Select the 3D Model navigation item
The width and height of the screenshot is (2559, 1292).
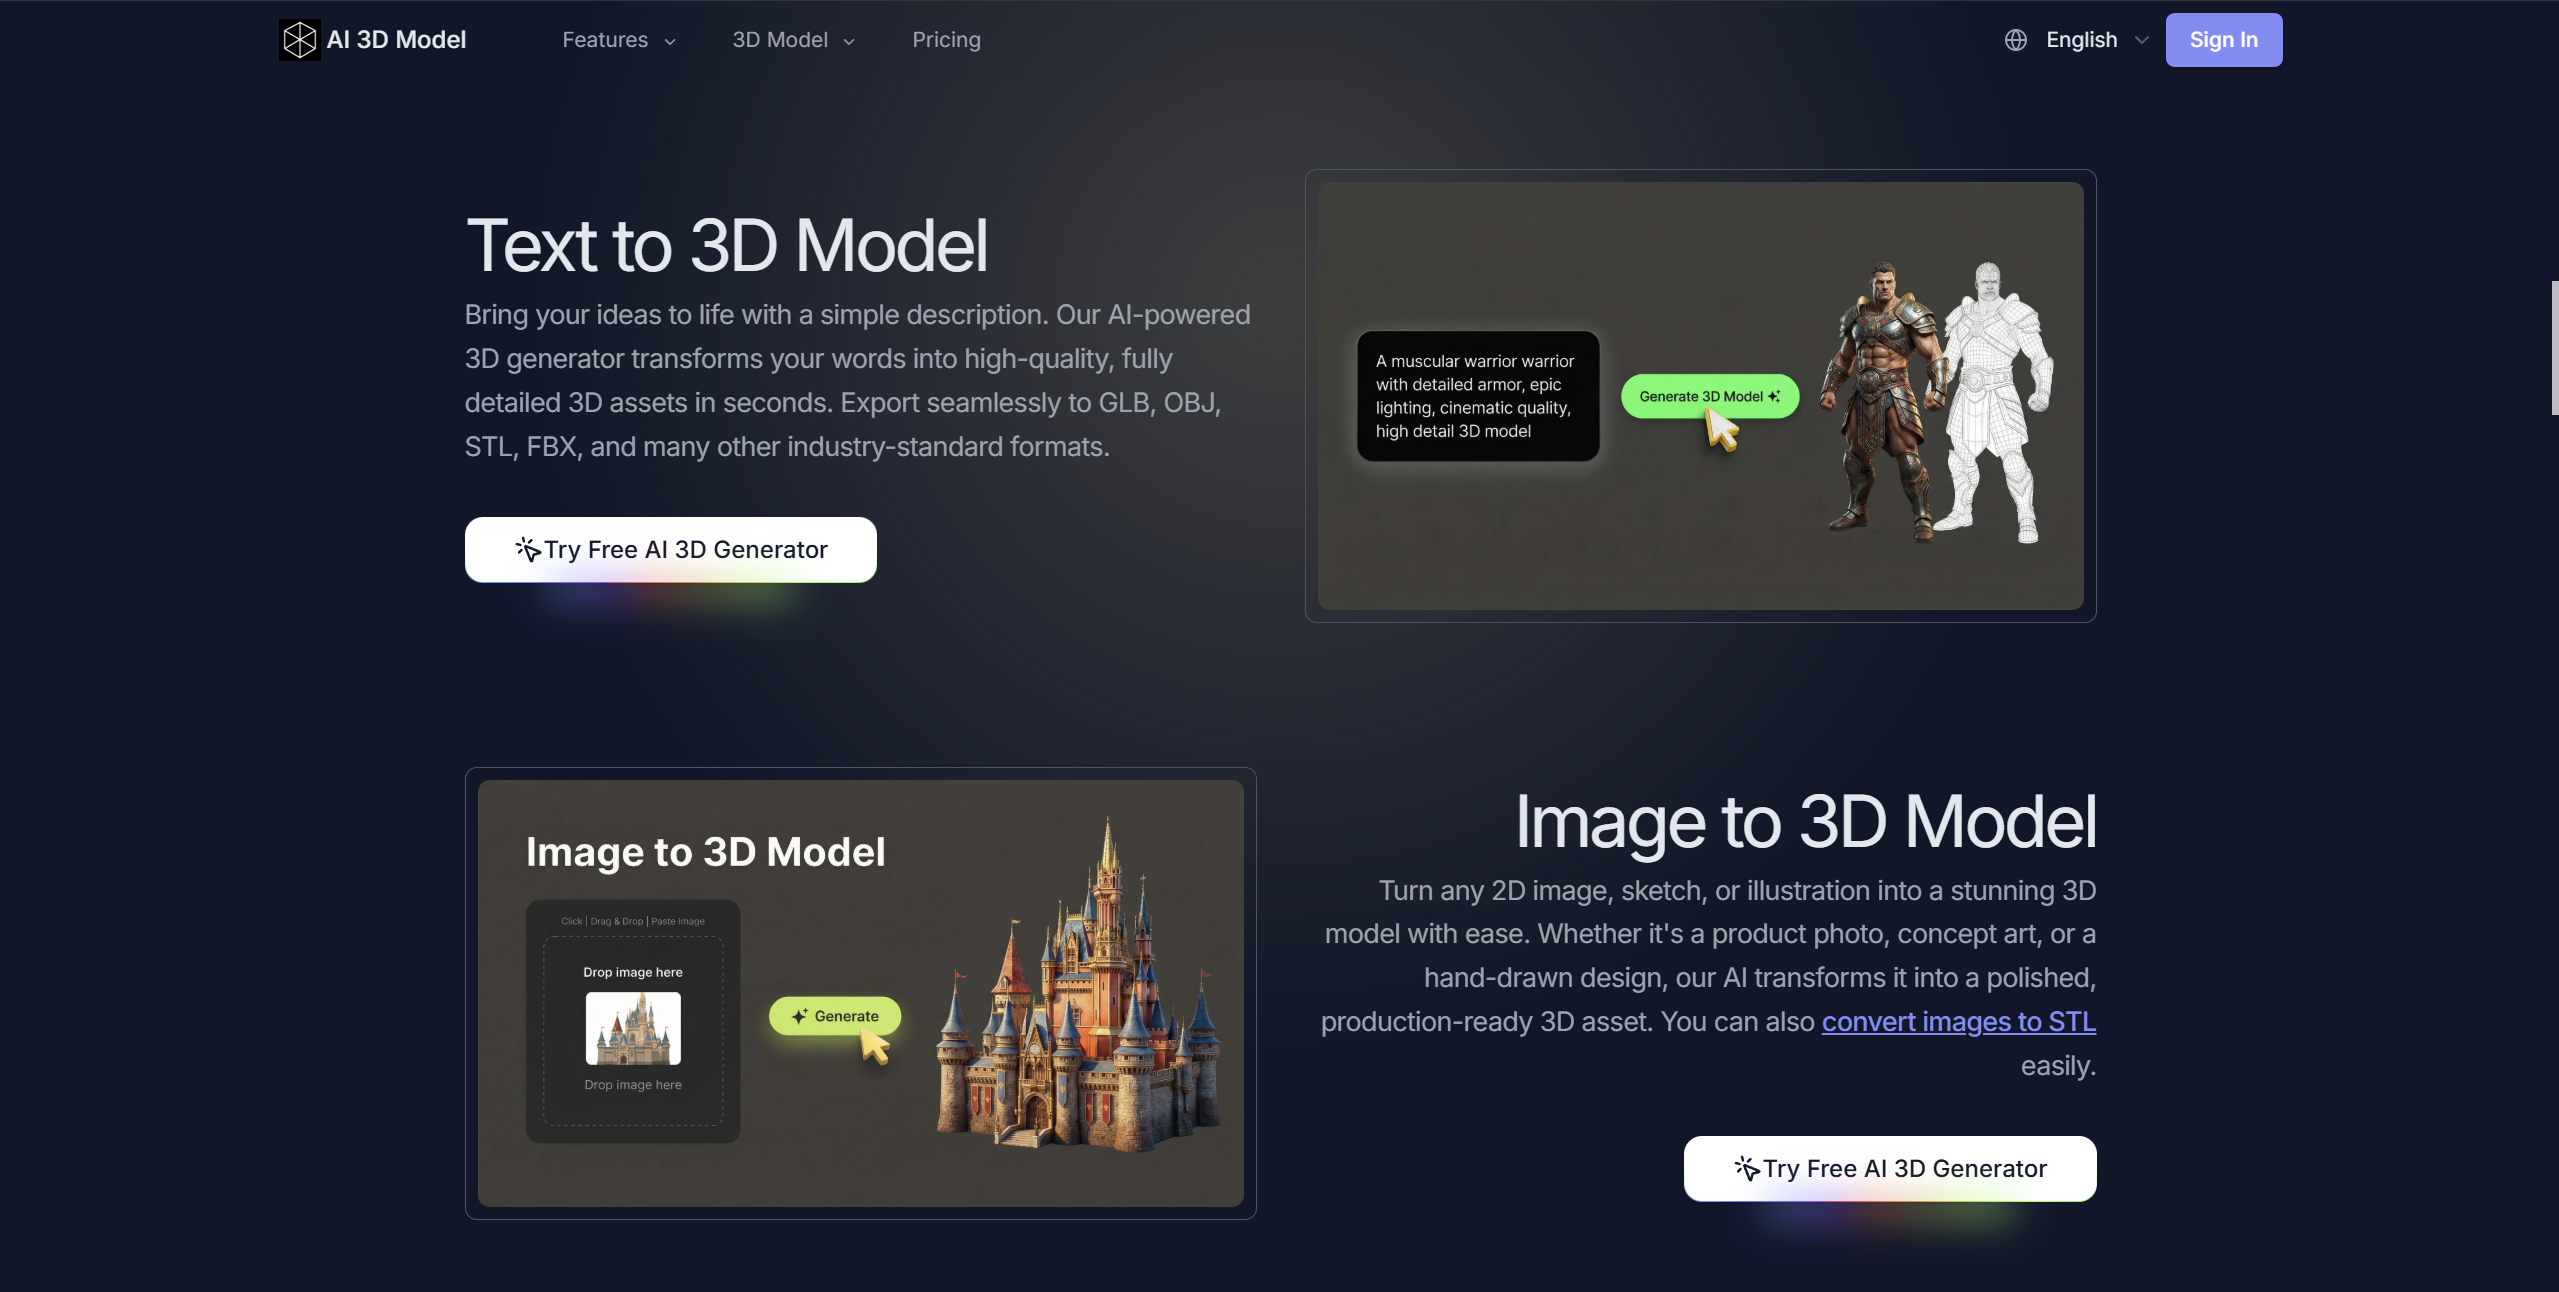[780, 40]
